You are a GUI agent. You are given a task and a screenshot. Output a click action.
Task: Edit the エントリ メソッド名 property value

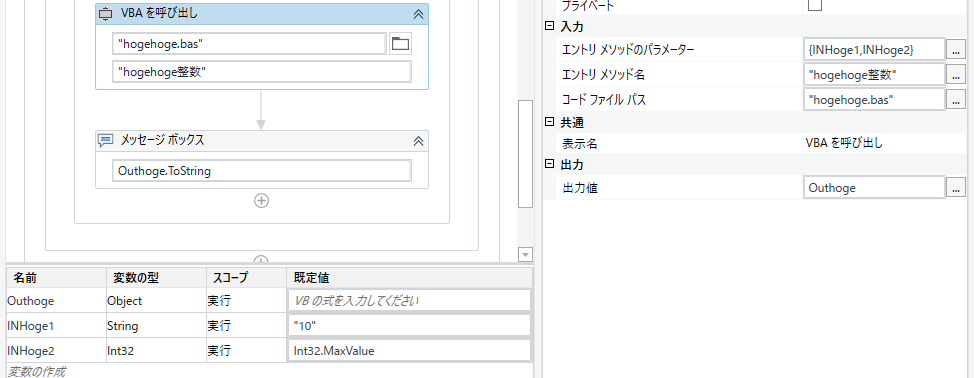874,74
